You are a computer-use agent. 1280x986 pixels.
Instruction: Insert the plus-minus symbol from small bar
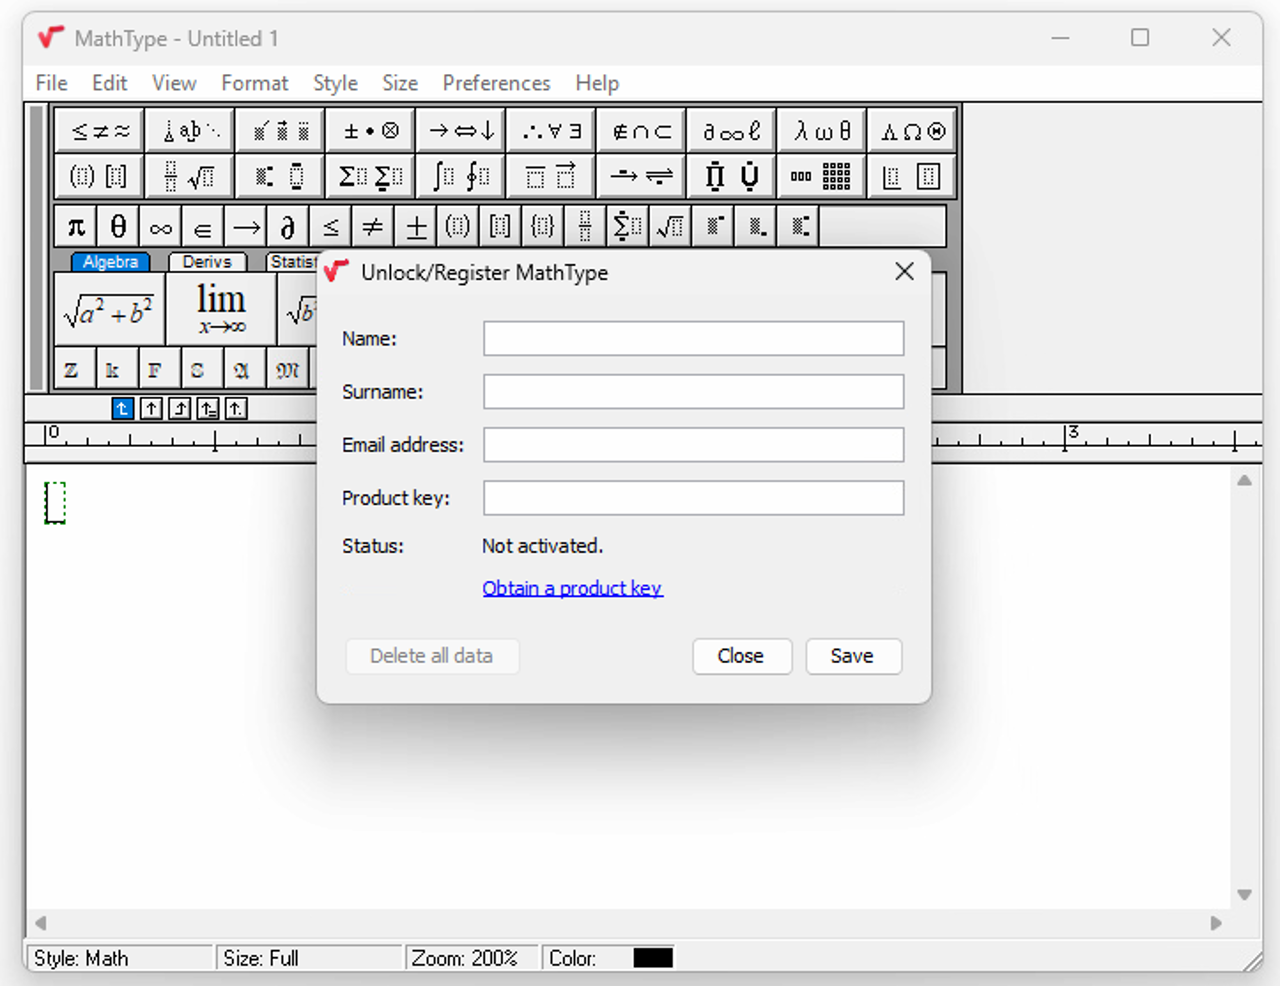416,227
